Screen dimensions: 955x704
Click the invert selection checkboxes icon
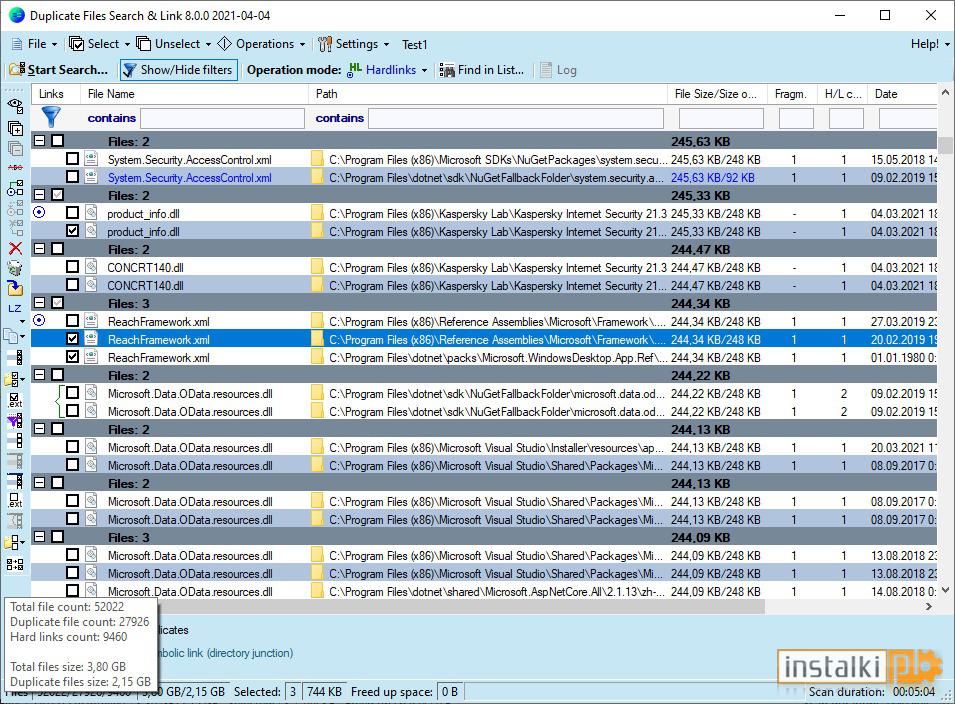pyautogui.click(x=15, y=565)
